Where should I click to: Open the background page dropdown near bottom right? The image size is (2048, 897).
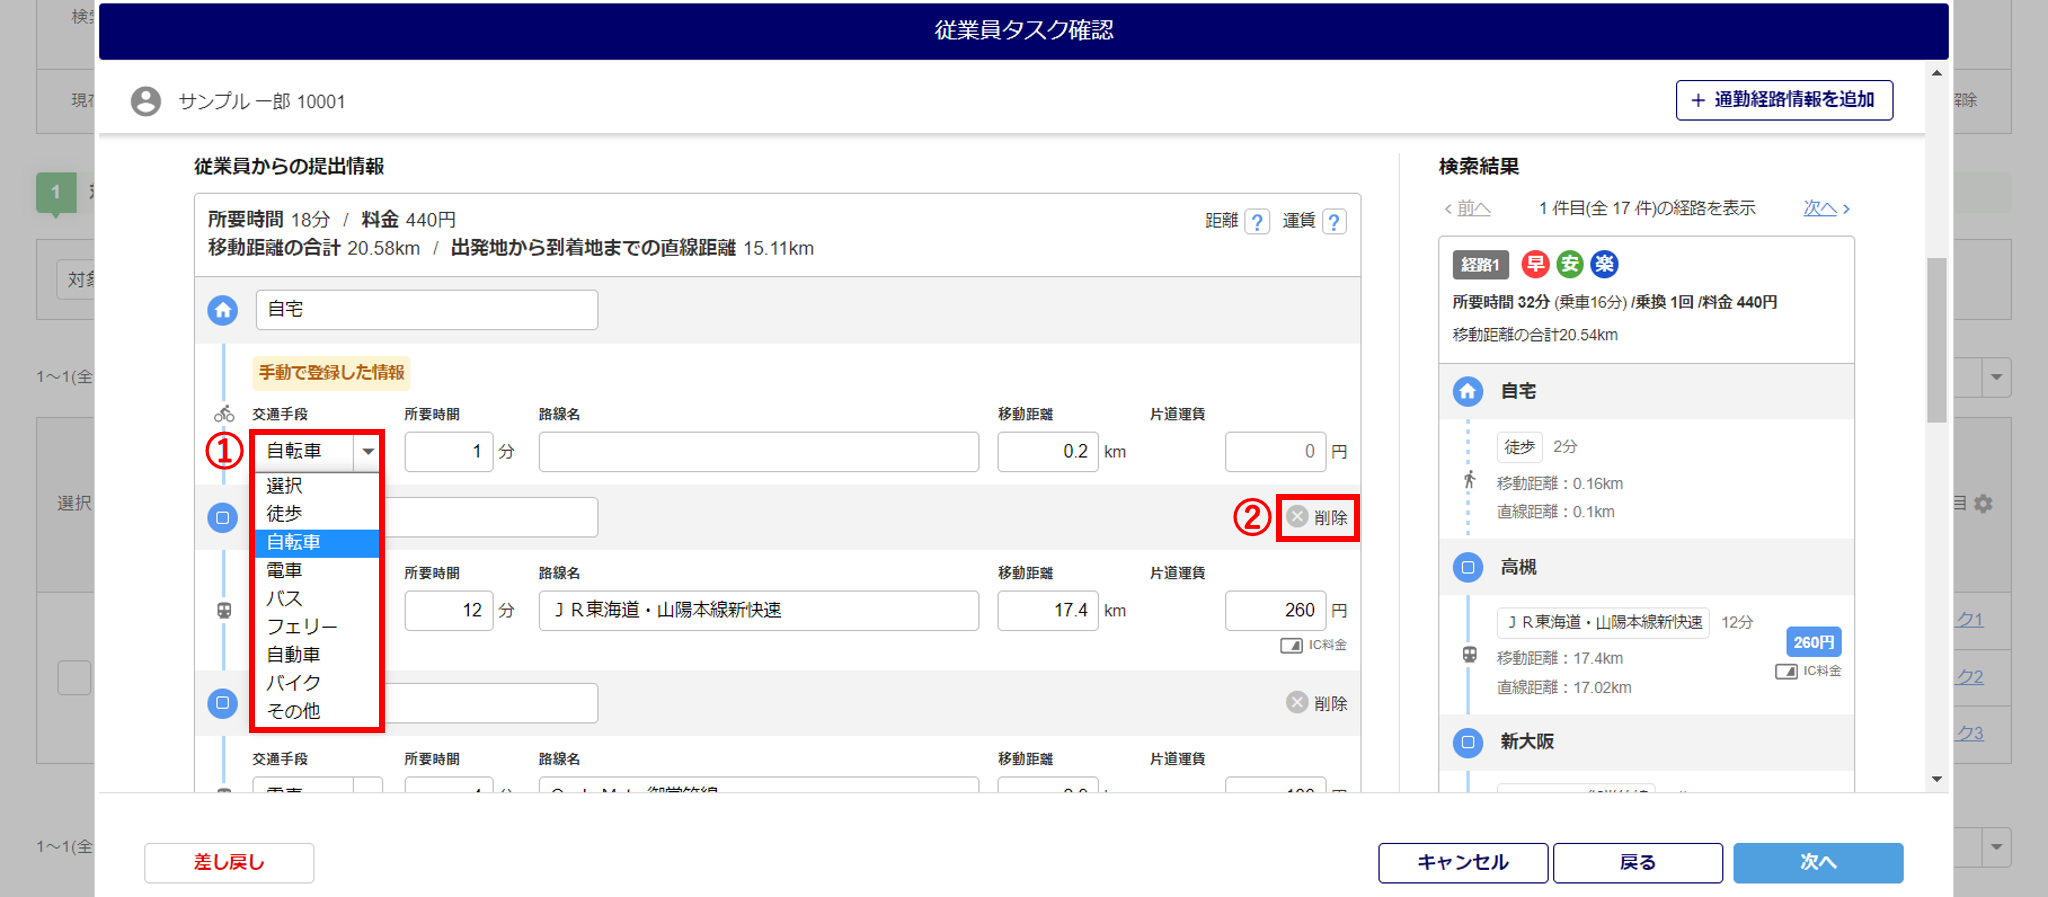[1996, 847]
